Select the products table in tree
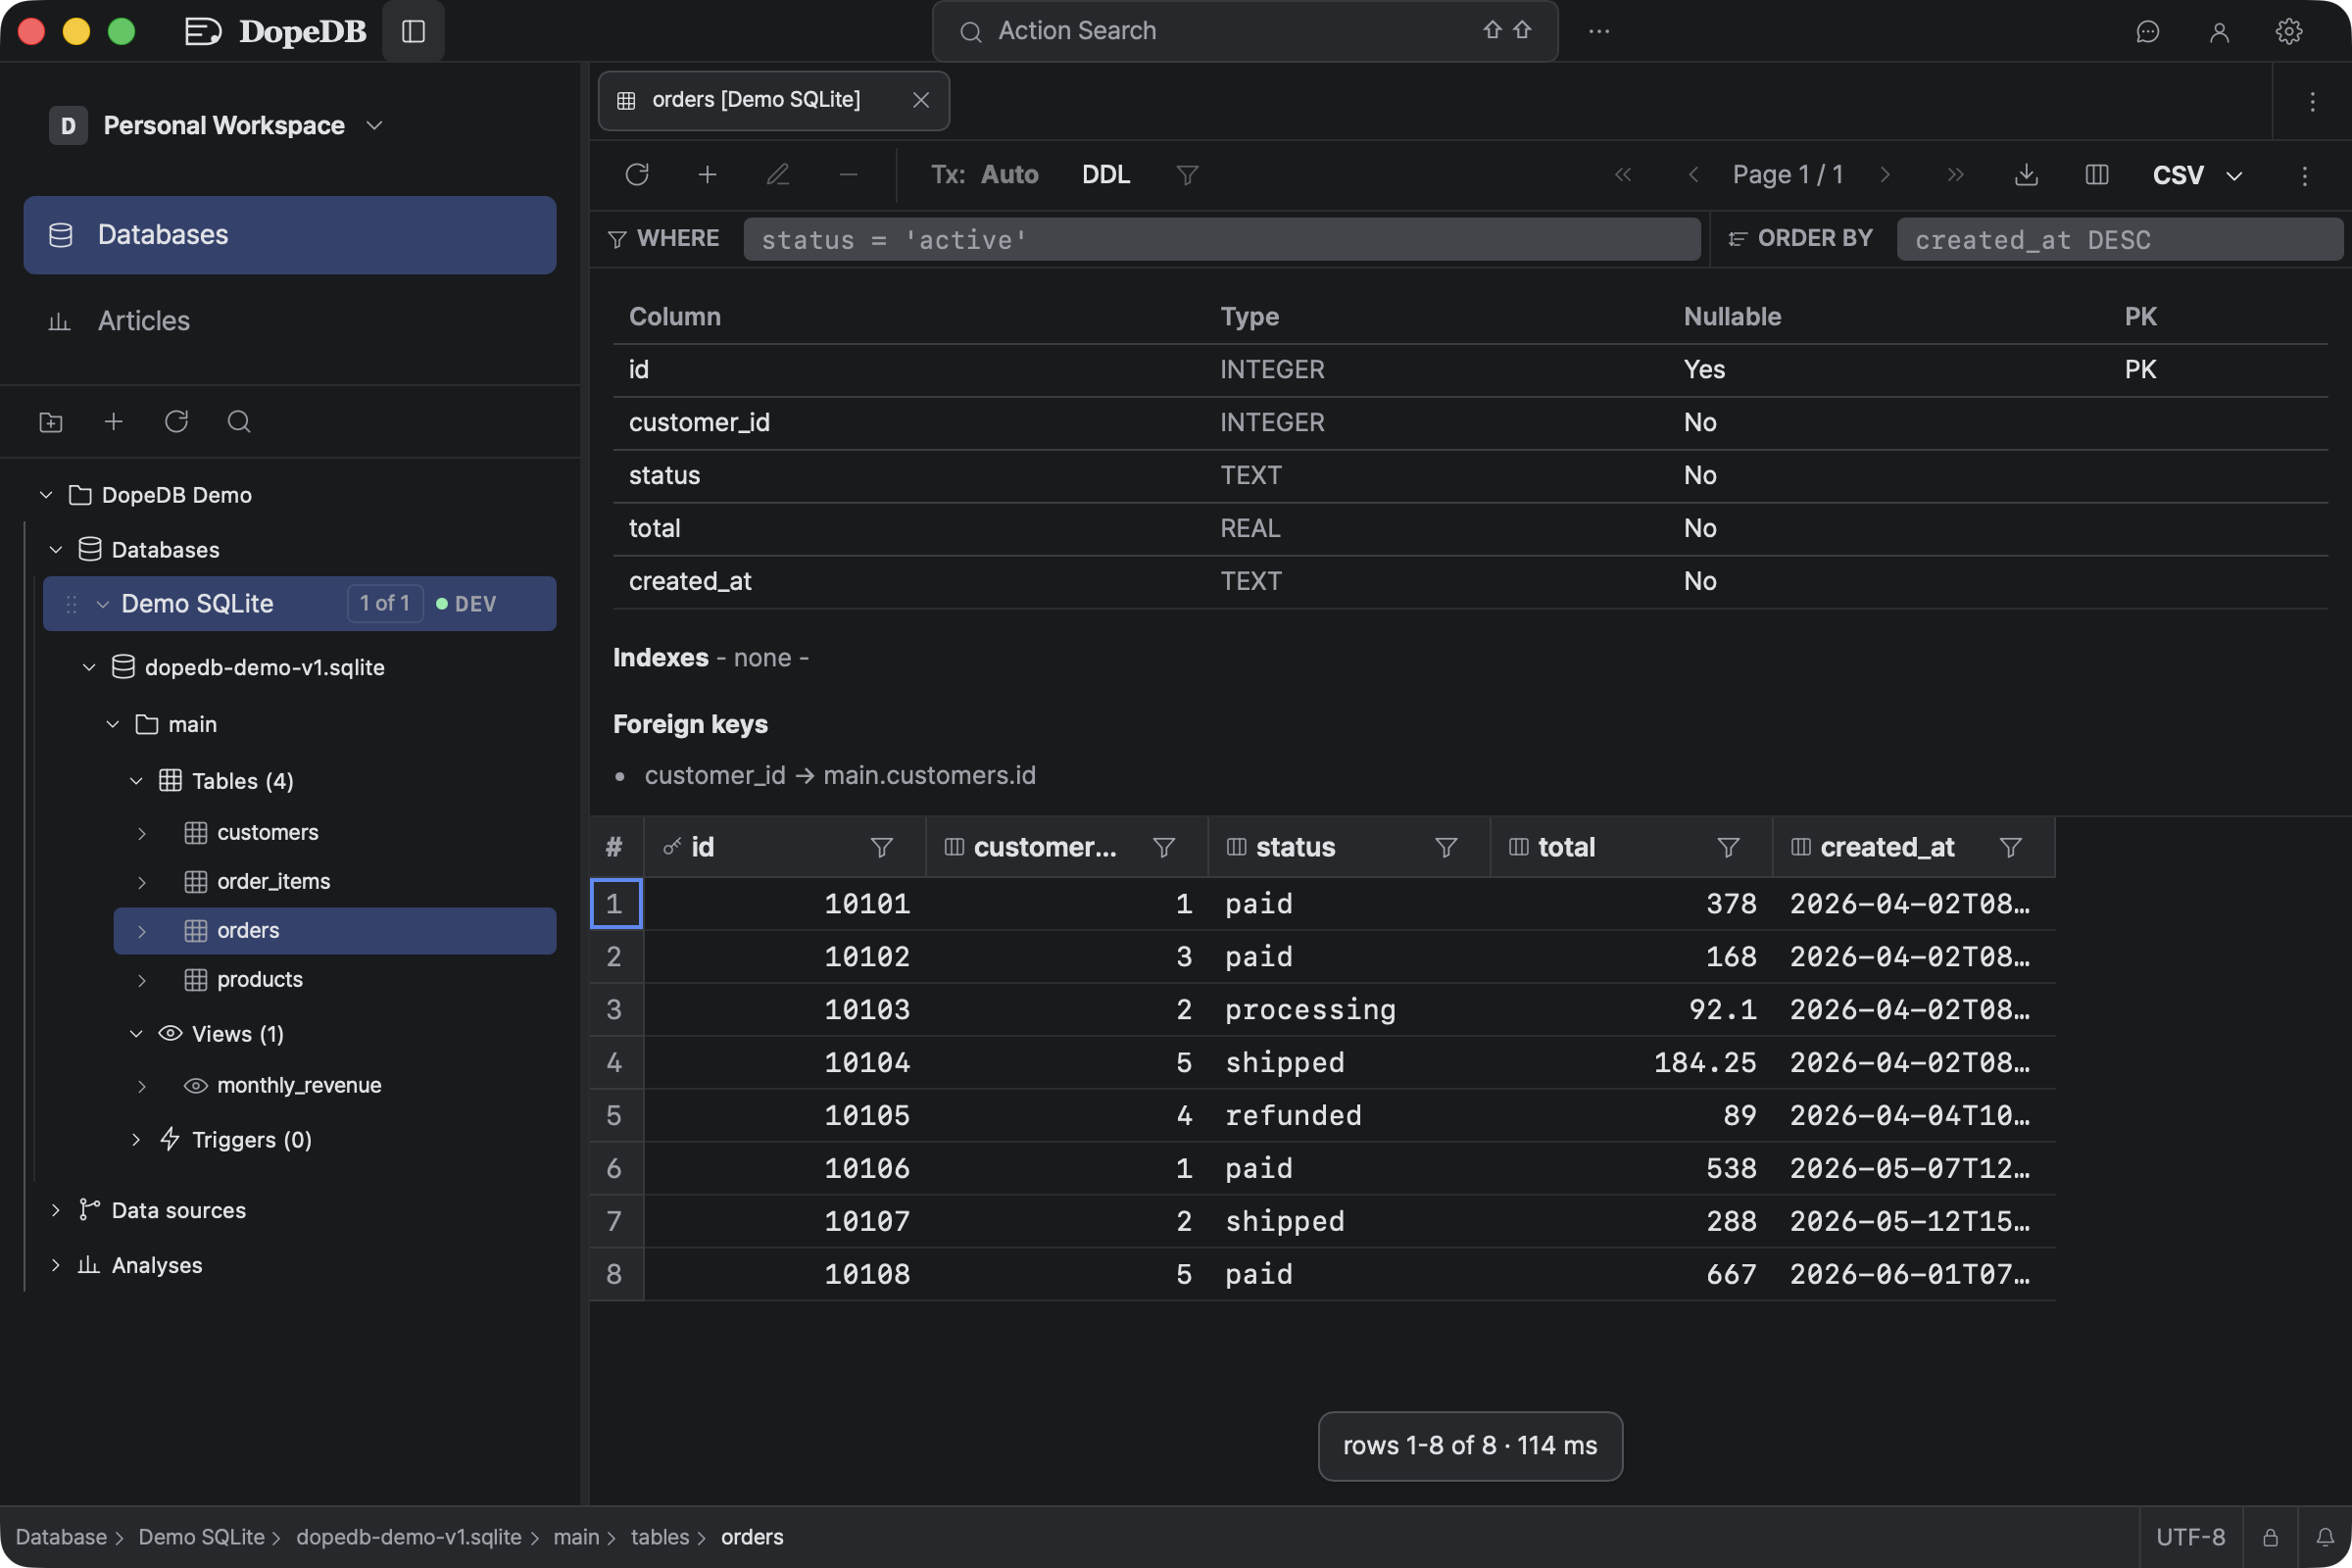Screen dimensions: 2352x1568 pos(334,980)
